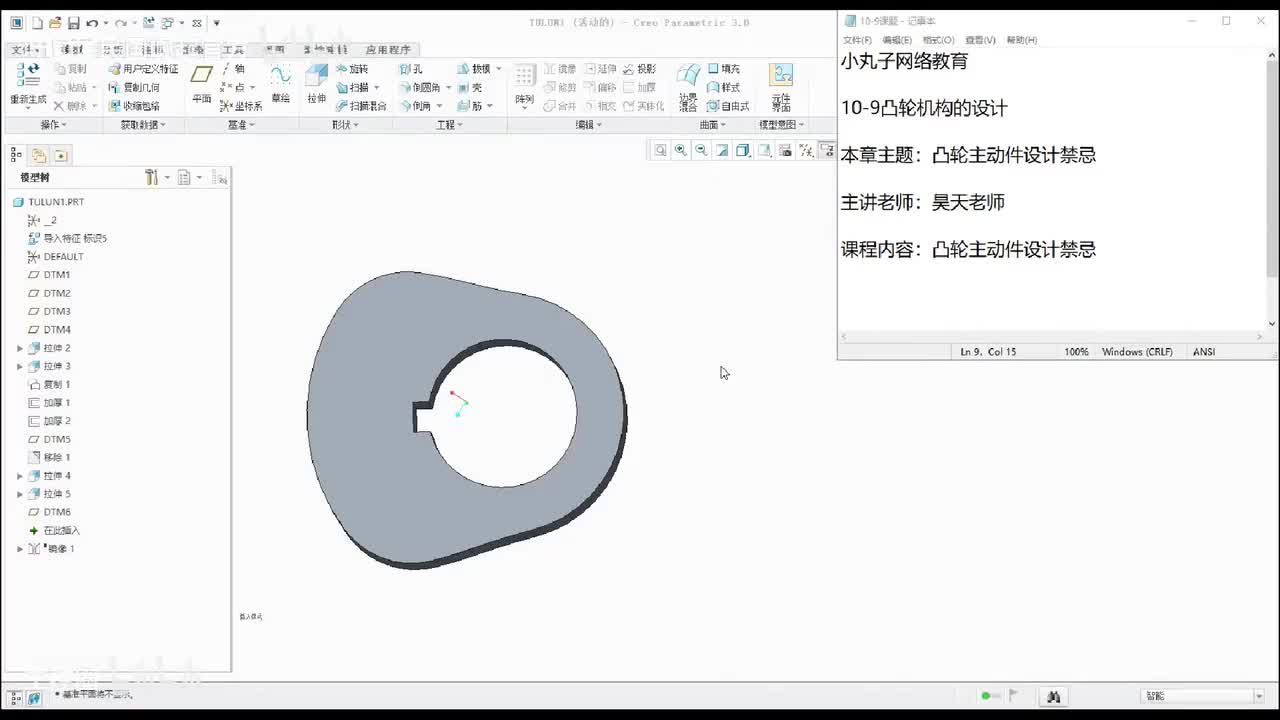Screen dimensions: 1280x720
Task: Expand the 镜像 1 tree node
Action: [x=20, y=549]
